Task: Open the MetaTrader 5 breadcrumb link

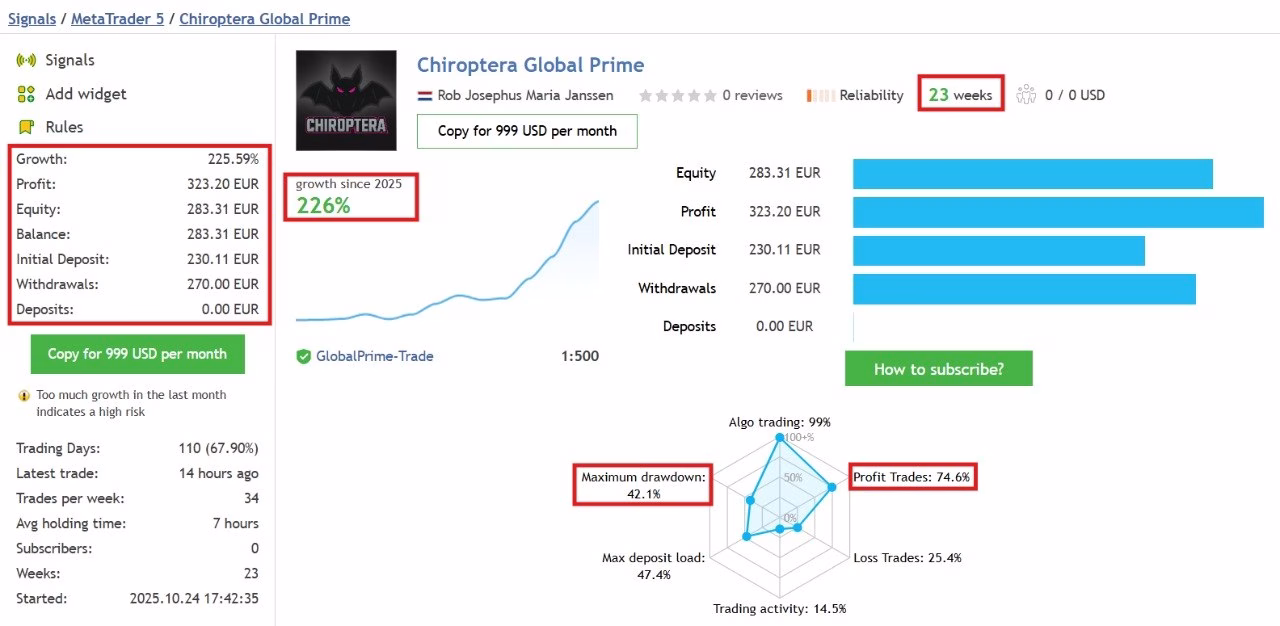Action: click(x=118, y=19)
